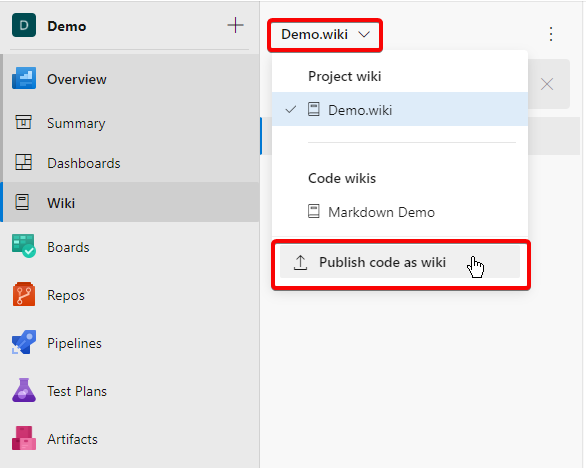Dismiss the panel with the X button
Screen dimensions: 586x468
point(547,84)
